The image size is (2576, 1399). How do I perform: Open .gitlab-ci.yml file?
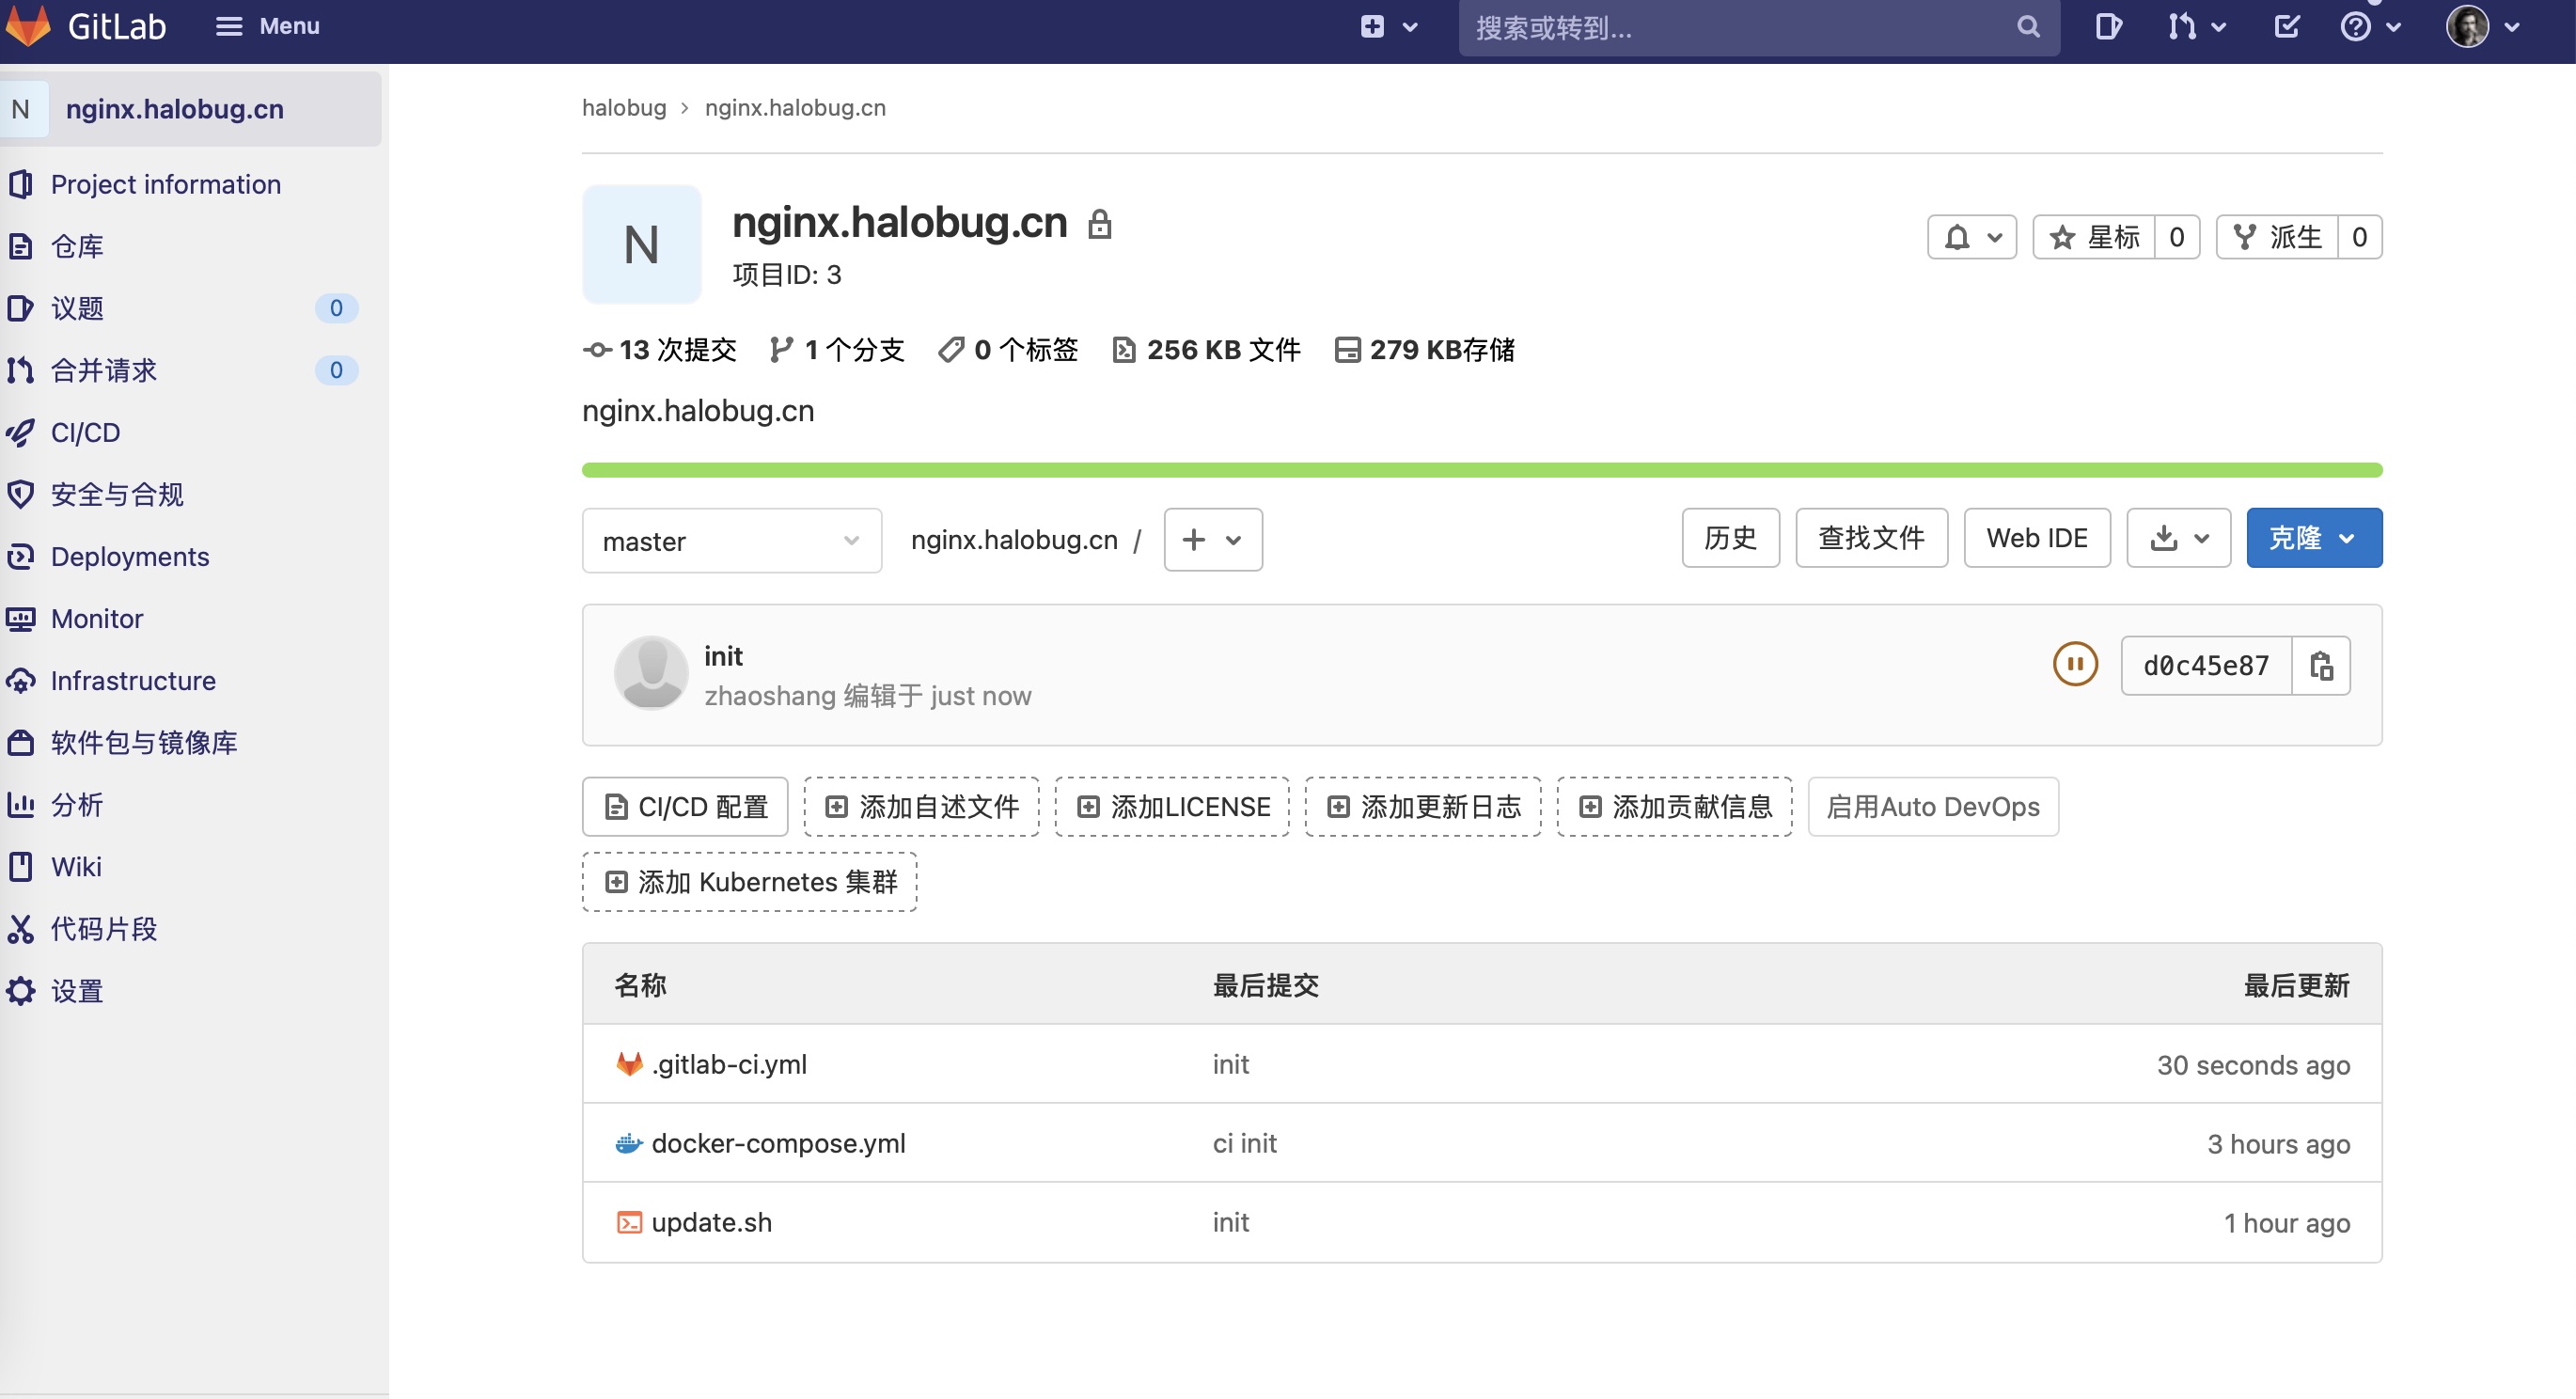tap(729, 1064)
